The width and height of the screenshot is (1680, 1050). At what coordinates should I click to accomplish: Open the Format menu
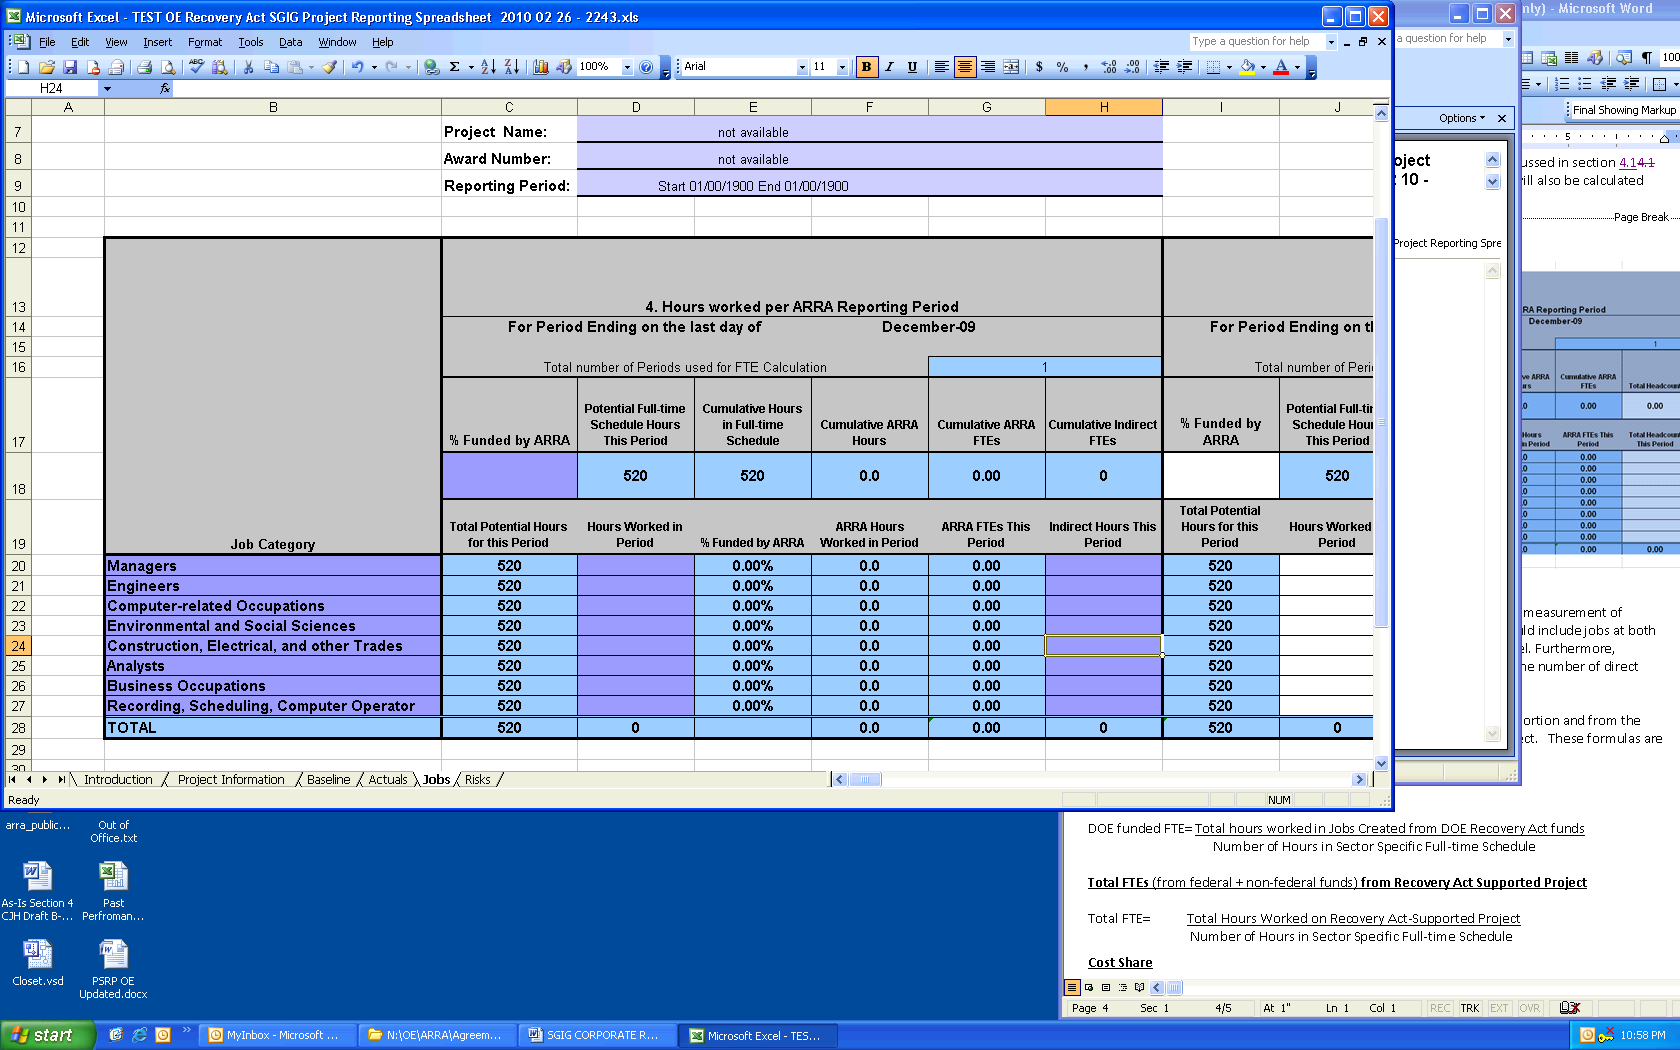pos(204,42)
